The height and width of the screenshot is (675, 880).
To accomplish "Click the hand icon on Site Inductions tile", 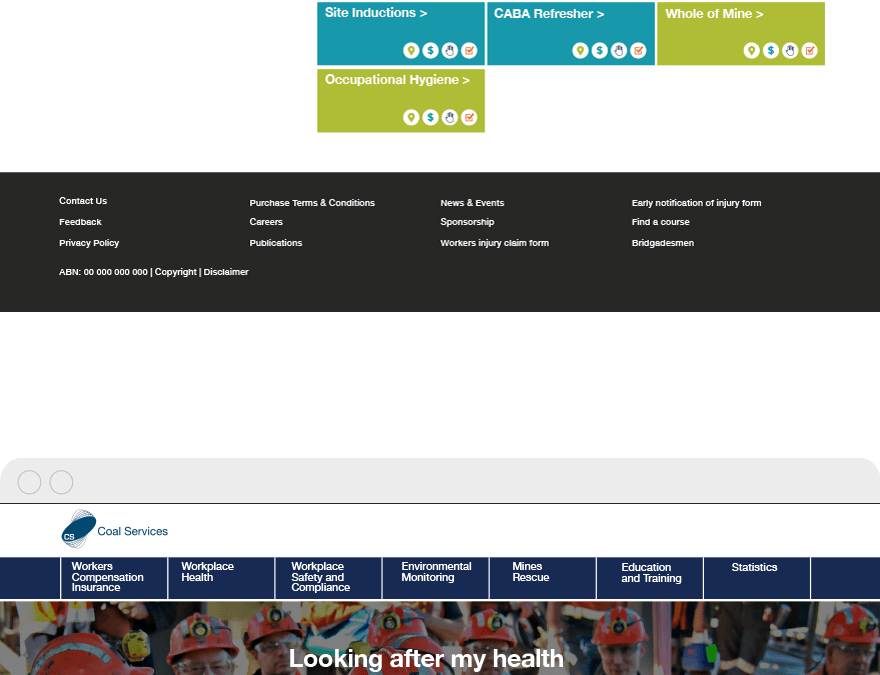I will [450, 50].
